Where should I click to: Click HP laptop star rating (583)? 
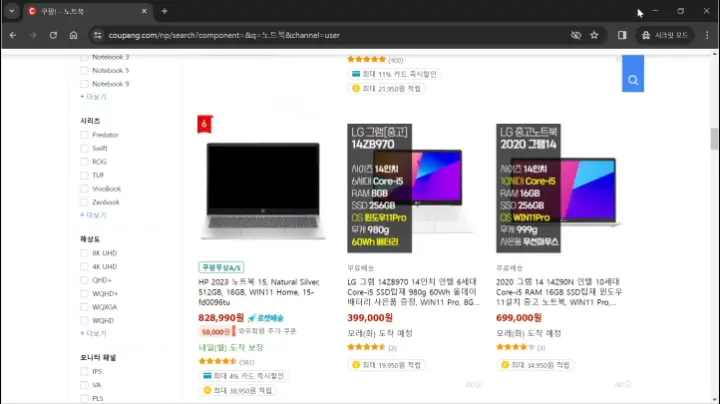point(226,362)
